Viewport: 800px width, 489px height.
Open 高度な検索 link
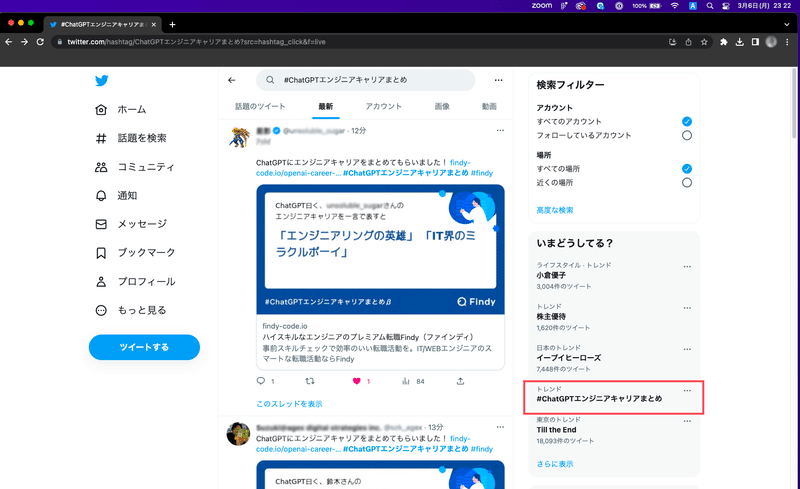pyautogui.click(x=555, y=210)
